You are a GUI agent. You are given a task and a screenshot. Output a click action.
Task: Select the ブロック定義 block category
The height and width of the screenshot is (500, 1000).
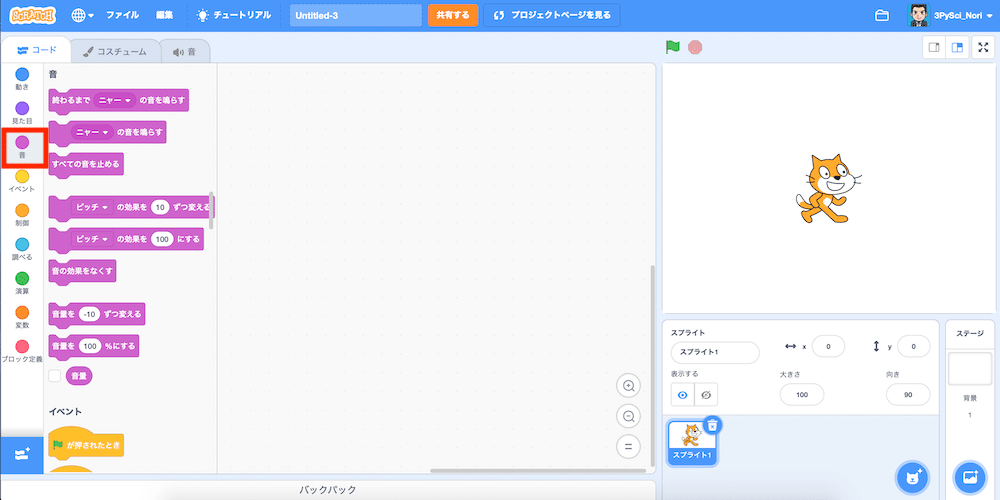pos(22,351)
